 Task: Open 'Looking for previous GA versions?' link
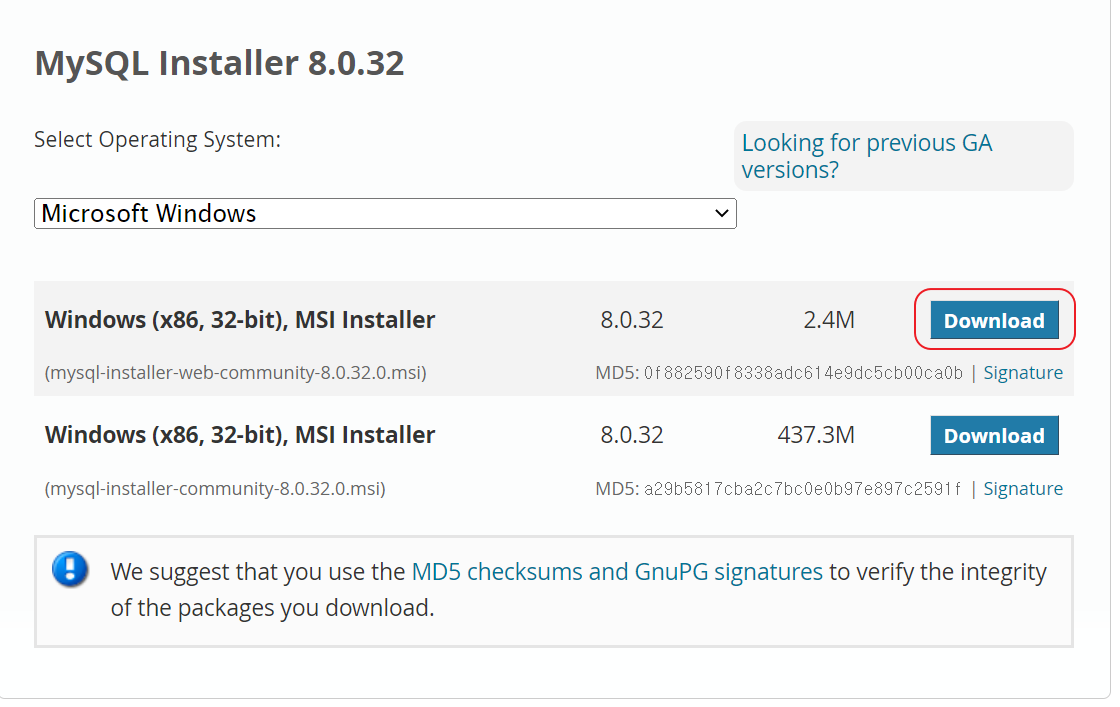pyautogui.click(x=866, y=156)
